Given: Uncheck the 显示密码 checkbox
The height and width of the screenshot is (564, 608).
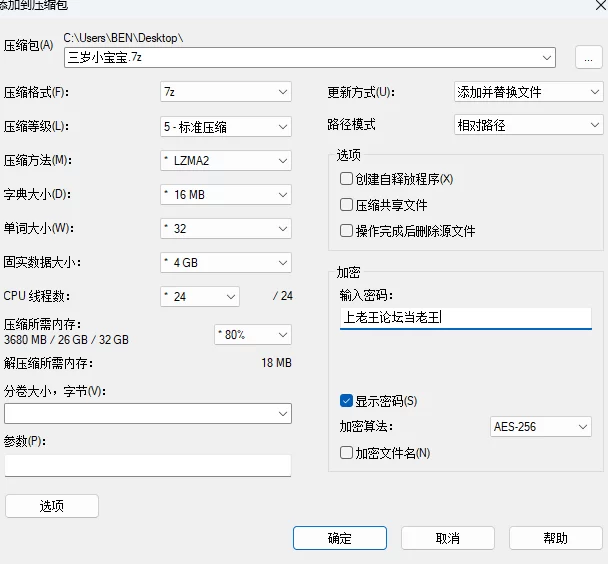Looking at the screenshot, I should pos(347,401).
